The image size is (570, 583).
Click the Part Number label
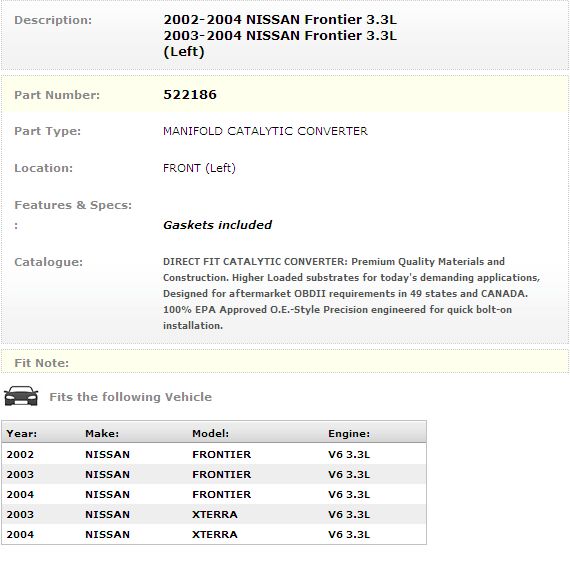[x=57, y=95]
